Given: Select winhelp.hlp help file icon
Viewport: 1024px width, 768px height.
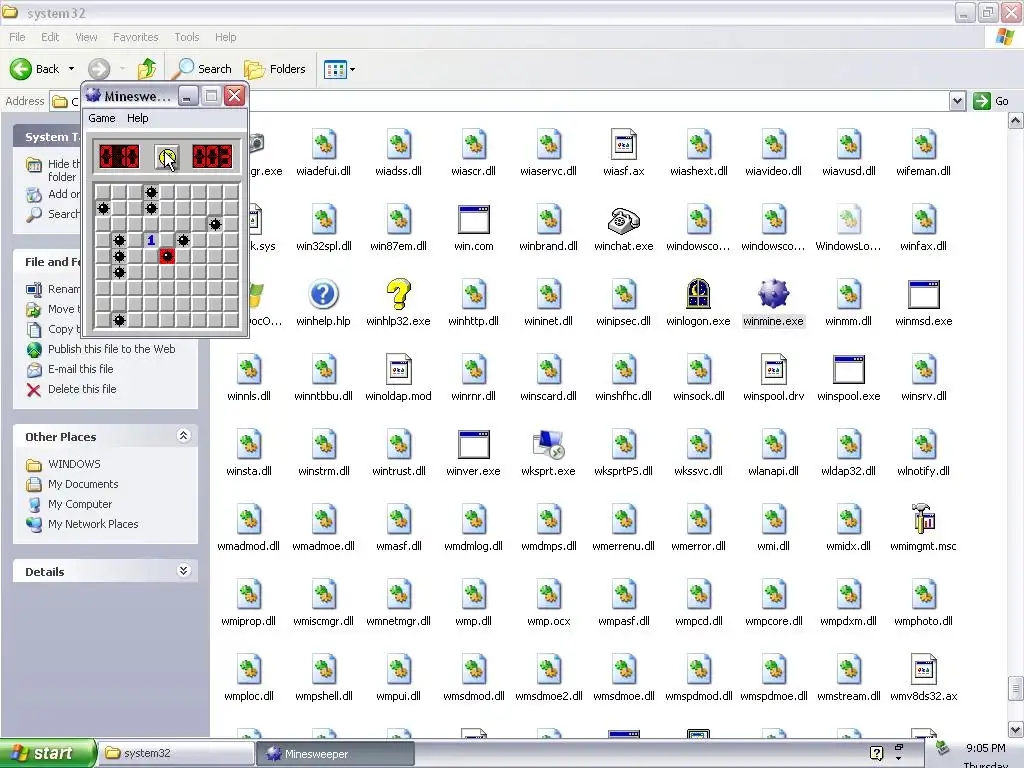Looking at the screenshot, I should tap(323, 295).
